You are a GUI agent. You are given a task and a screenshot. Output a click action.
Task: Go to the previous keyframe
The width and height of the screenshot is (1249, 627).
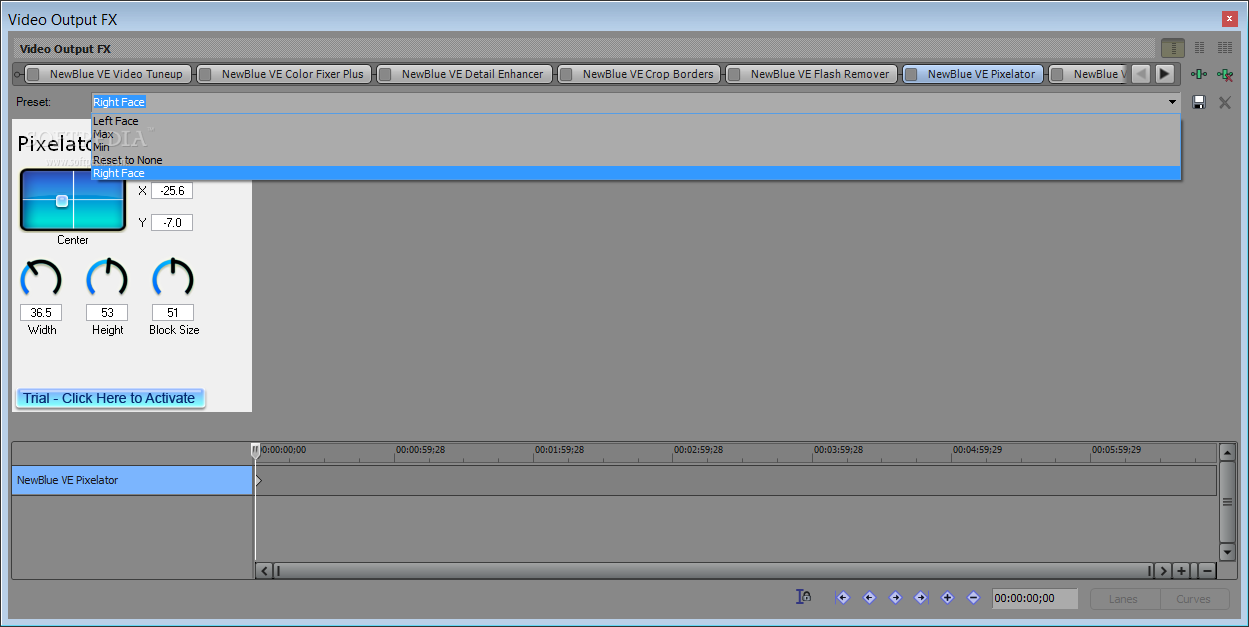[x=869, y=598]
